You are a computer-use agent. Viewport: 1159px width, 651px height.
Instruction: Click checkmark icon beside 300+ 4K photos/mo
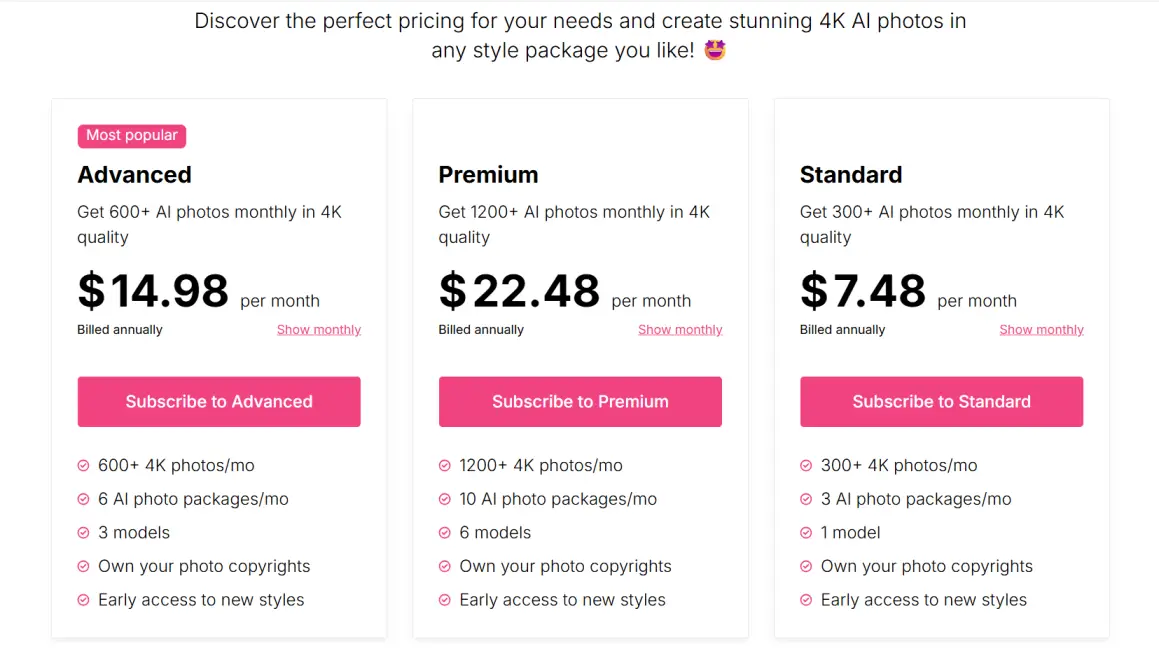pos(806,466)
